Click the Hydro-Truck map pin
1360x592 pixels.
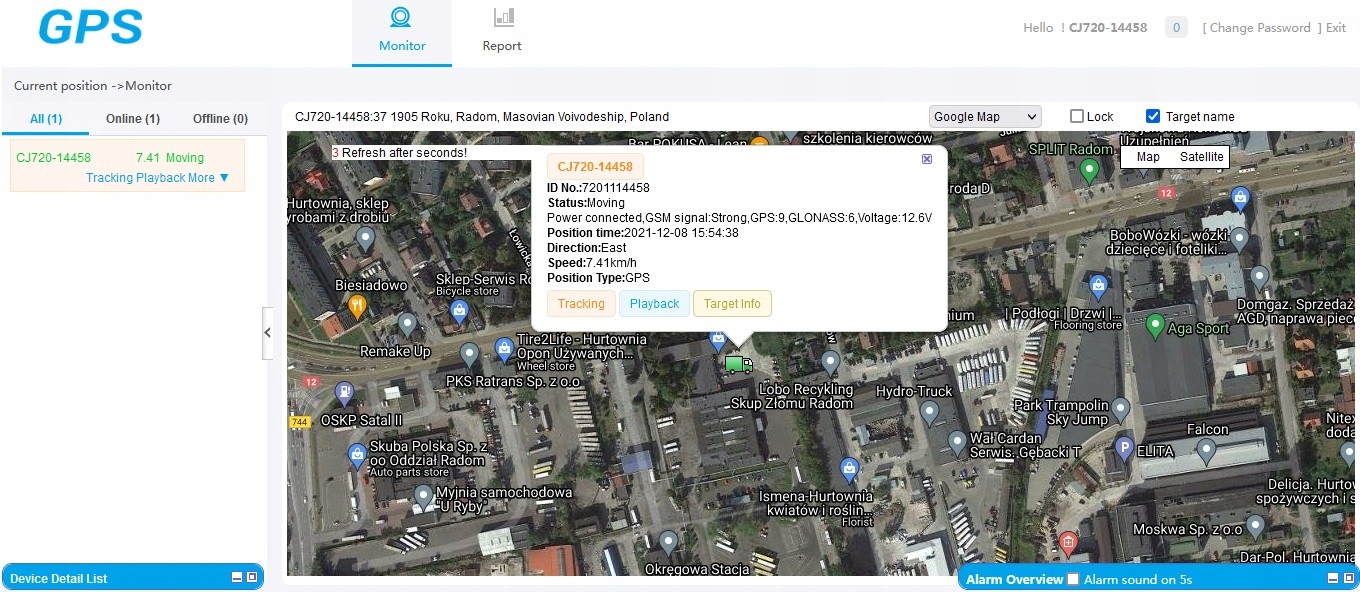click(929, 413)
